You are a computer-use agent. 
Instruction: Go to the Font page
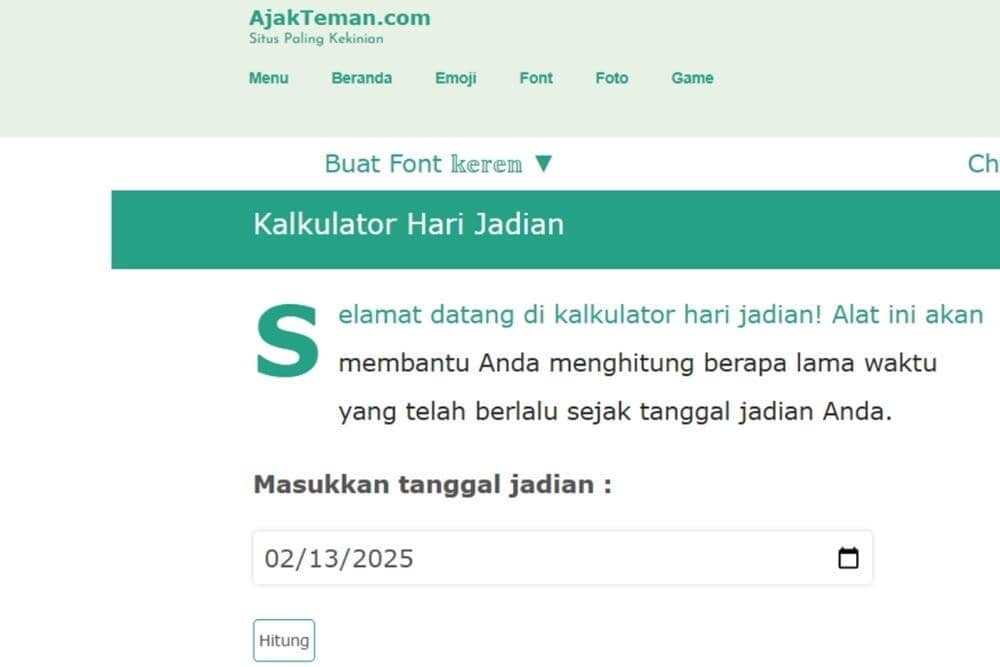535,78
